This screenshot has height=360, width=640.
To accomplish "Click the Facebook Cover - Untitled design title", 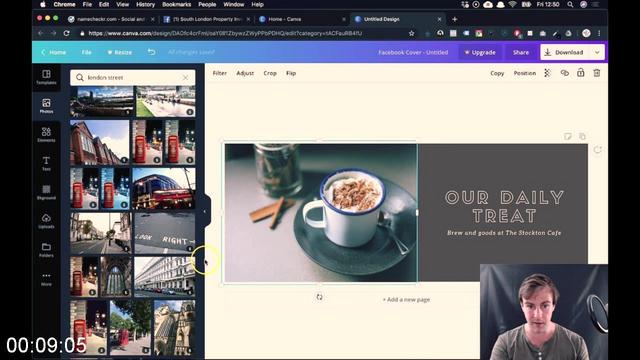I will [413, 52].
